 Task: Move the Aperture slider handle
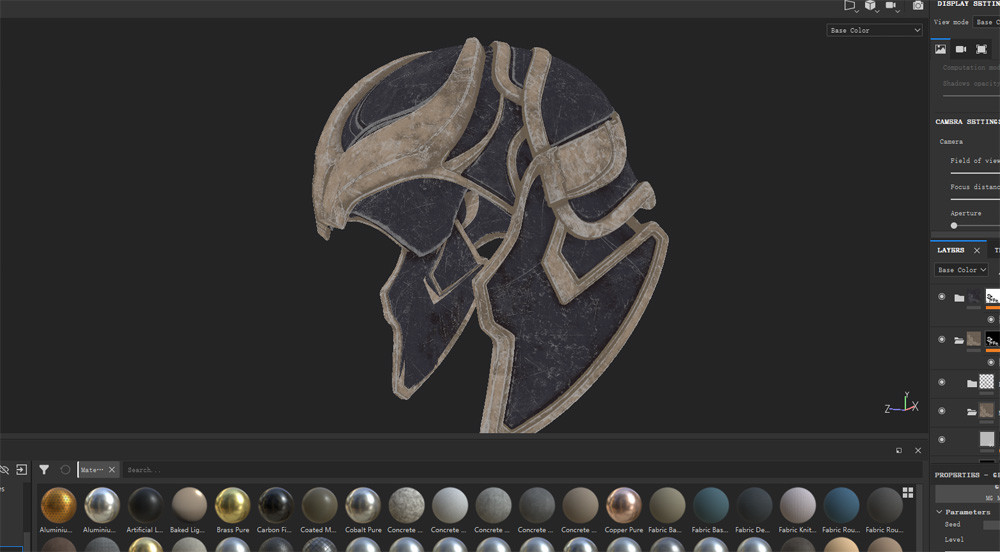[x=954, y=226]
